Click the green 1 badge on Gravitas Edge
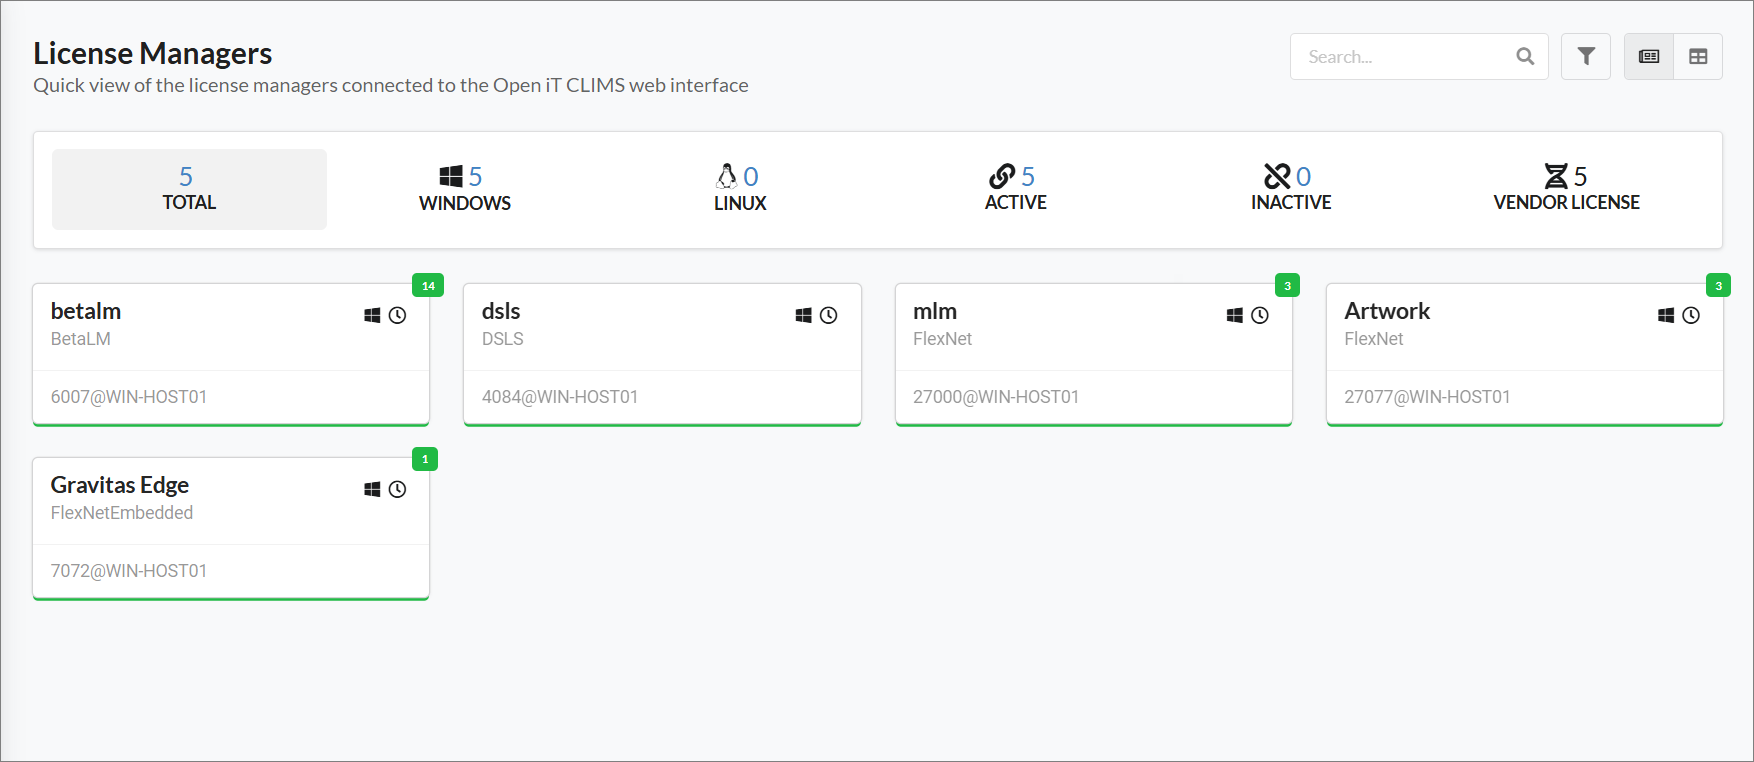This screenshot has width=1754, height=762. [x=425, y=460]
